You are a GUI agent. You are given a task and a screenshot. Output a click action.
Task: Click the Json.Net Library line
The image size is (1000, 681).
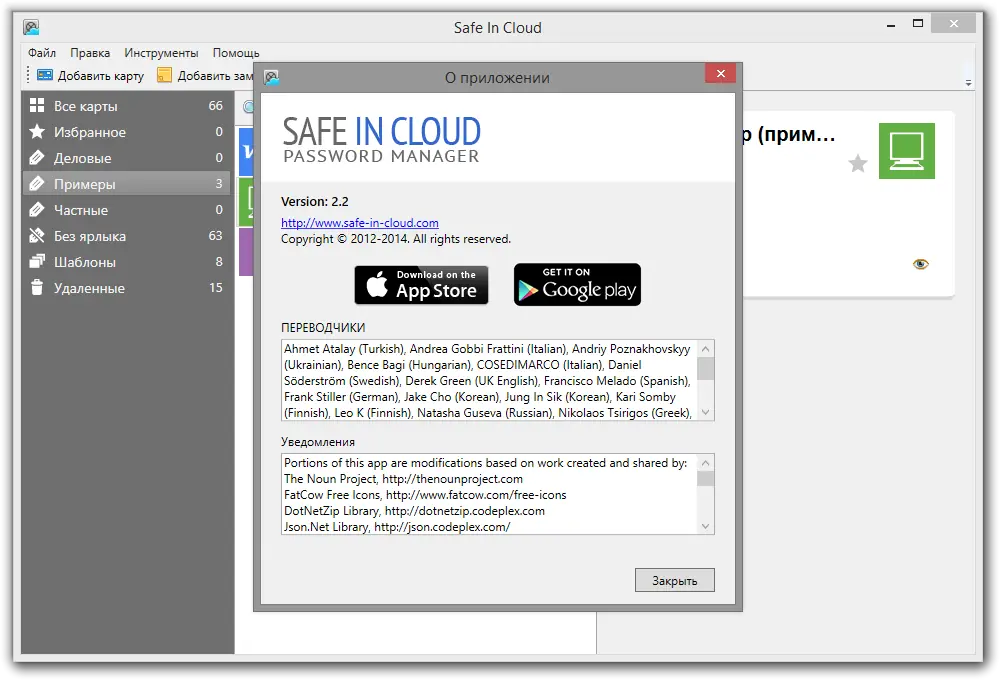click(x=397, y=527)
